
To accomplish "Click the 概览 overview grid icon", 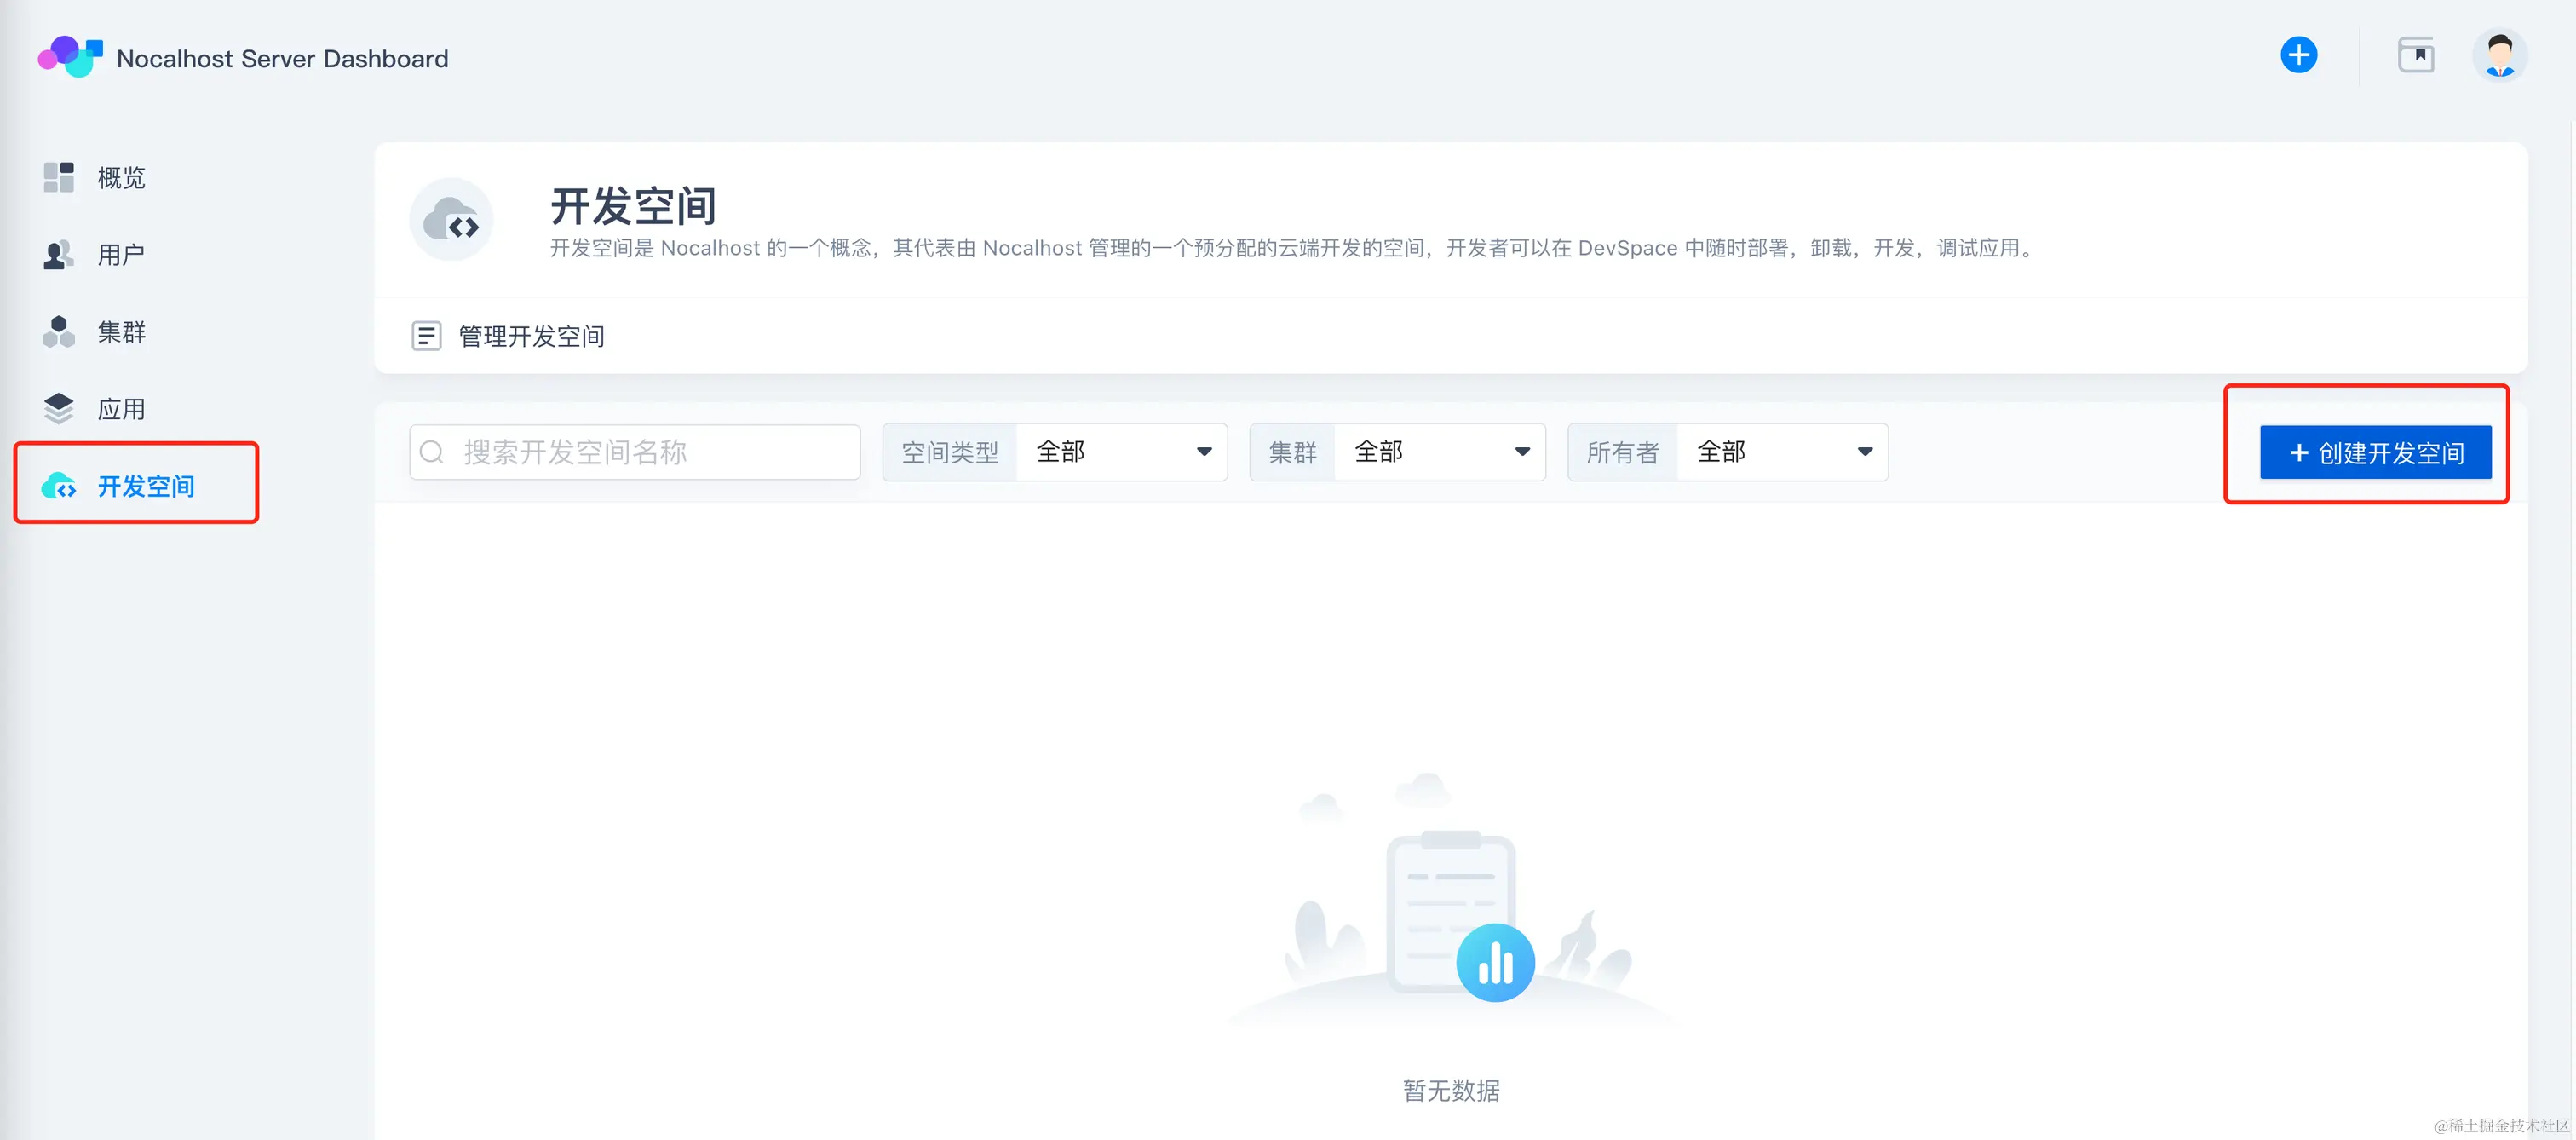I will click(59, 177).
